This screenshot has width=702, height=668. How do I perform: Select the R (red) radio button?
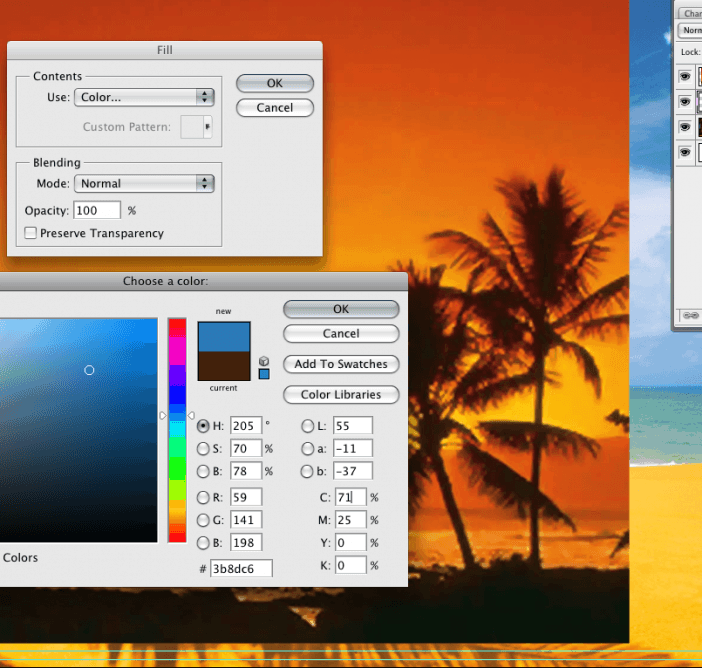pyautogui.click(x=204, y=497)
